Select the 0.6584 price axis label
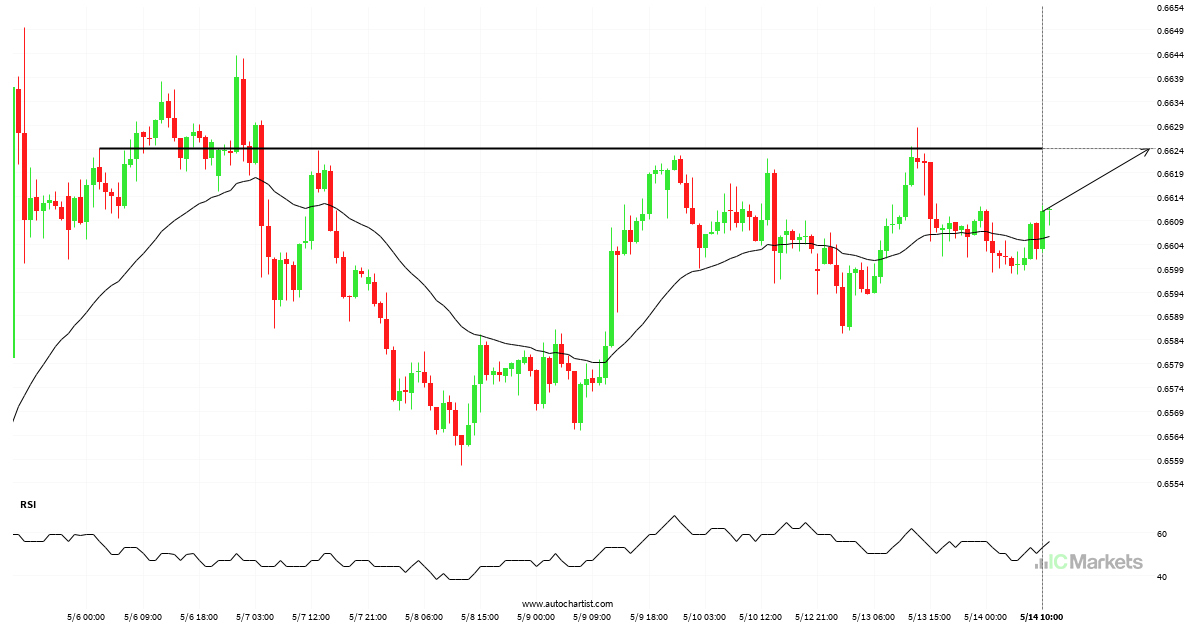This screenshot has height=630, width=1200. 1170,341
